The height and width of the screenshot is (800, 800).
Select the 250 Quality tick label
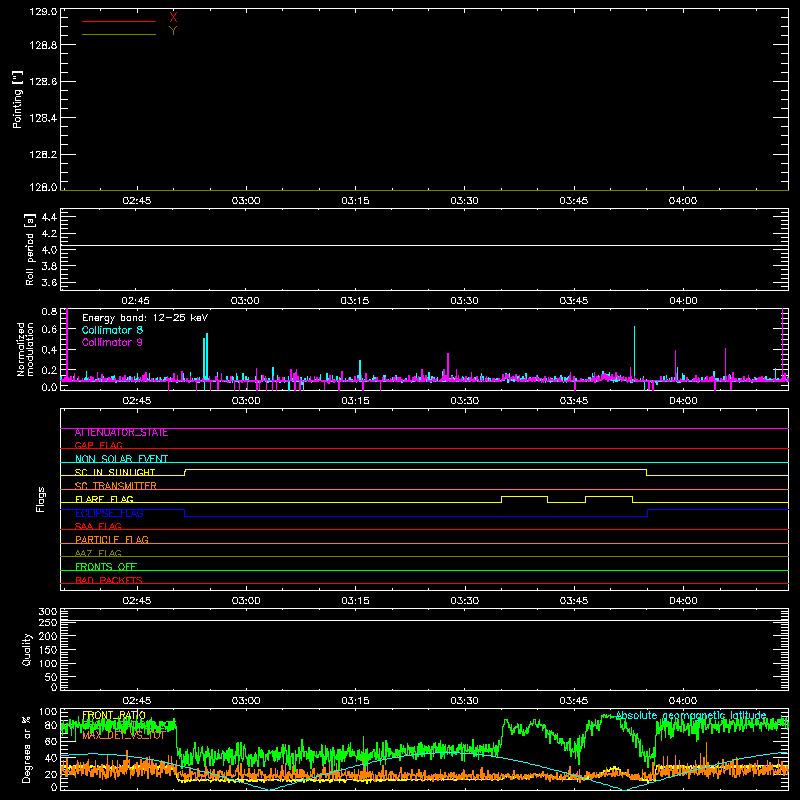(48, 622)
